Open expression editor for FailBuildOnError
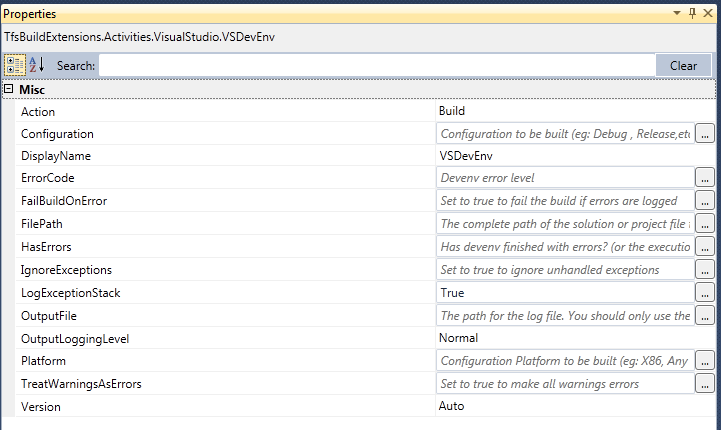 [x=705, y=201]
